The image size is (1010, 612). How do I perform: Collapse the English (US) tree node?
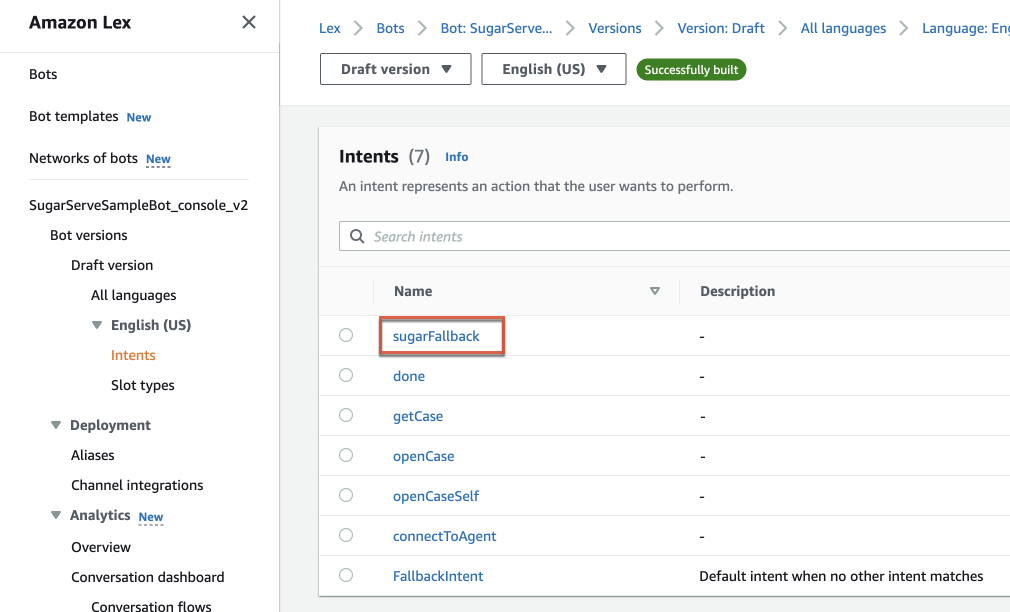click(x=97, y=325)
